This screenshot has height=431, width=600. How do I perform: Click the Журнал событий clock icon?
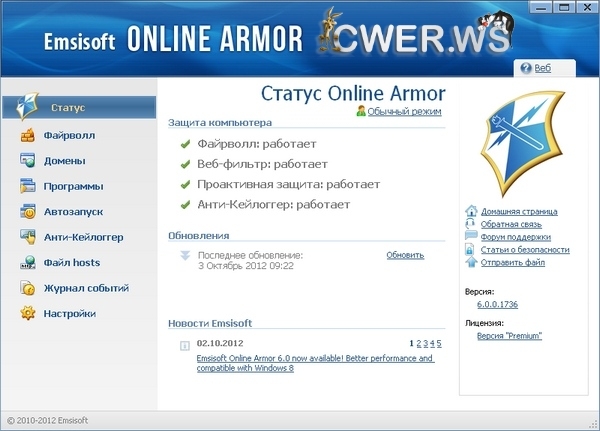28,288
